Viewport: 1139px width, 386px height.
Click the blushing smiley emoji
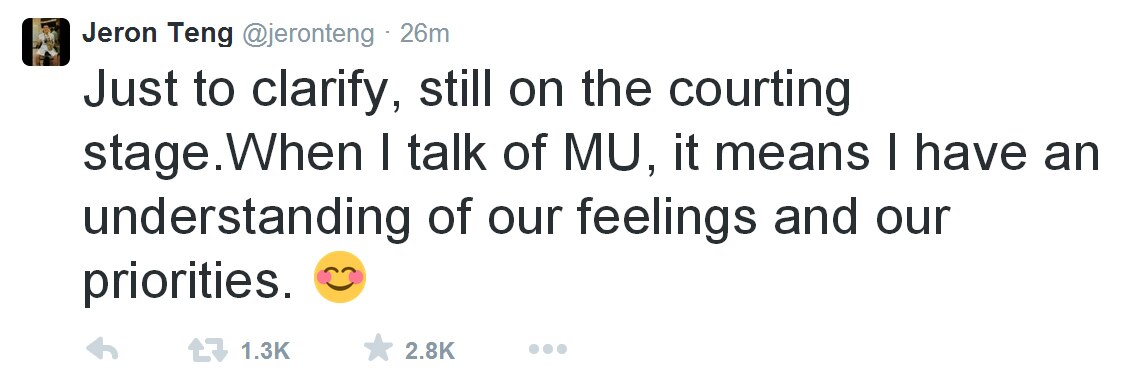(x=339, y=277)
